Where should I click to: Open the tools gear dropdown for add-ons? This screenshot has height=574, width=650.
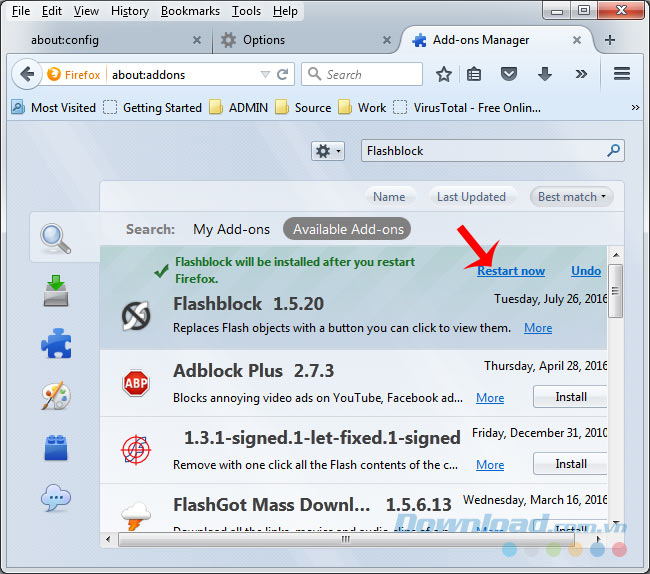328,151
